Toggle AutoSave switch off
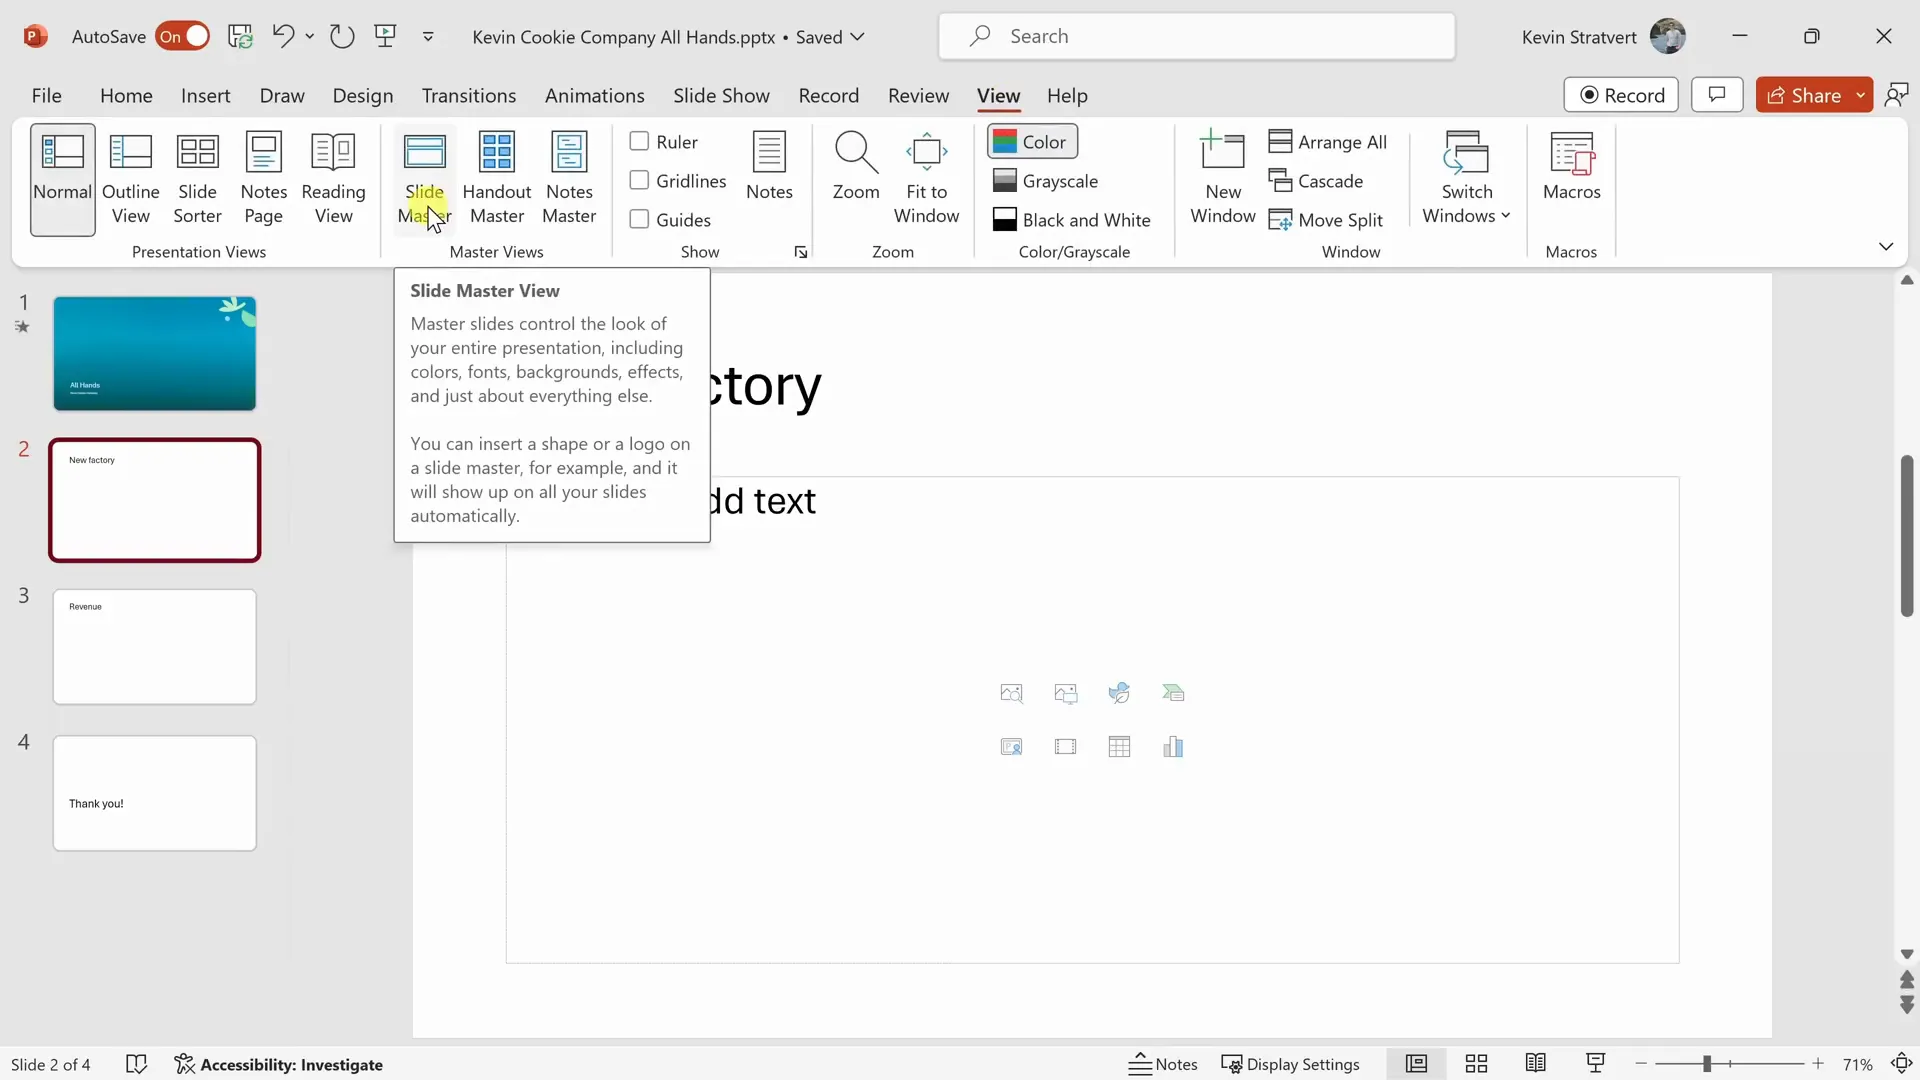Viewport: 1920px width, 1080px height. click(x=183, y=37)
